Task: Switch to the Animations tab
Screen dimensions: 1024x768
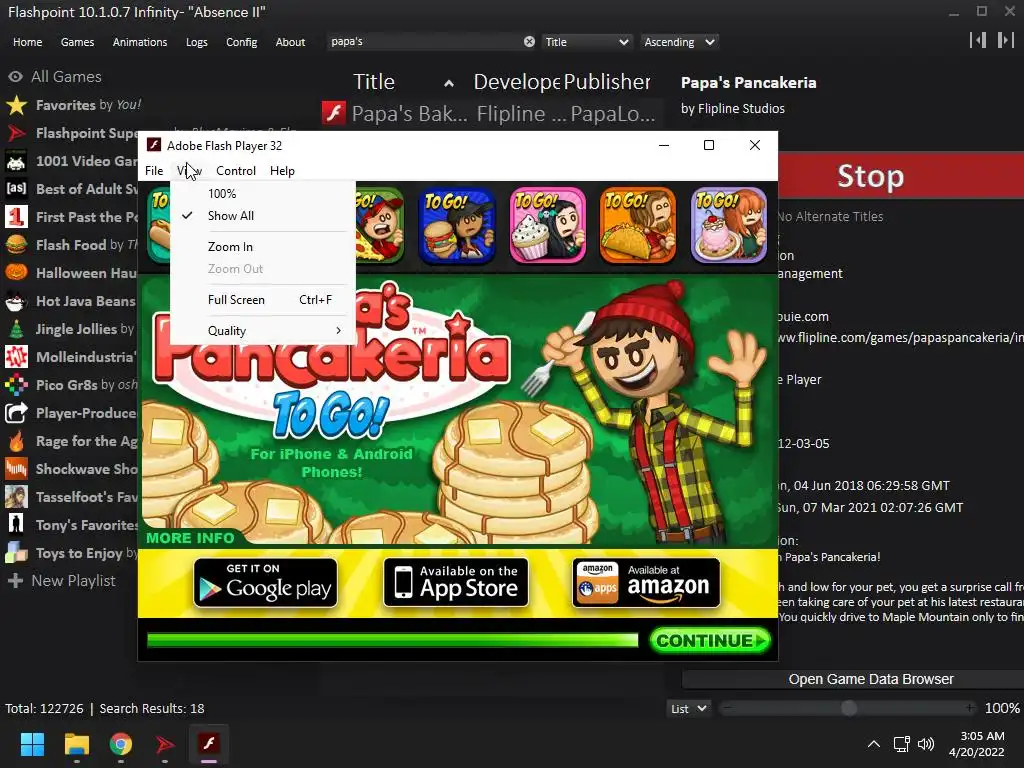Action: [140, 42]
